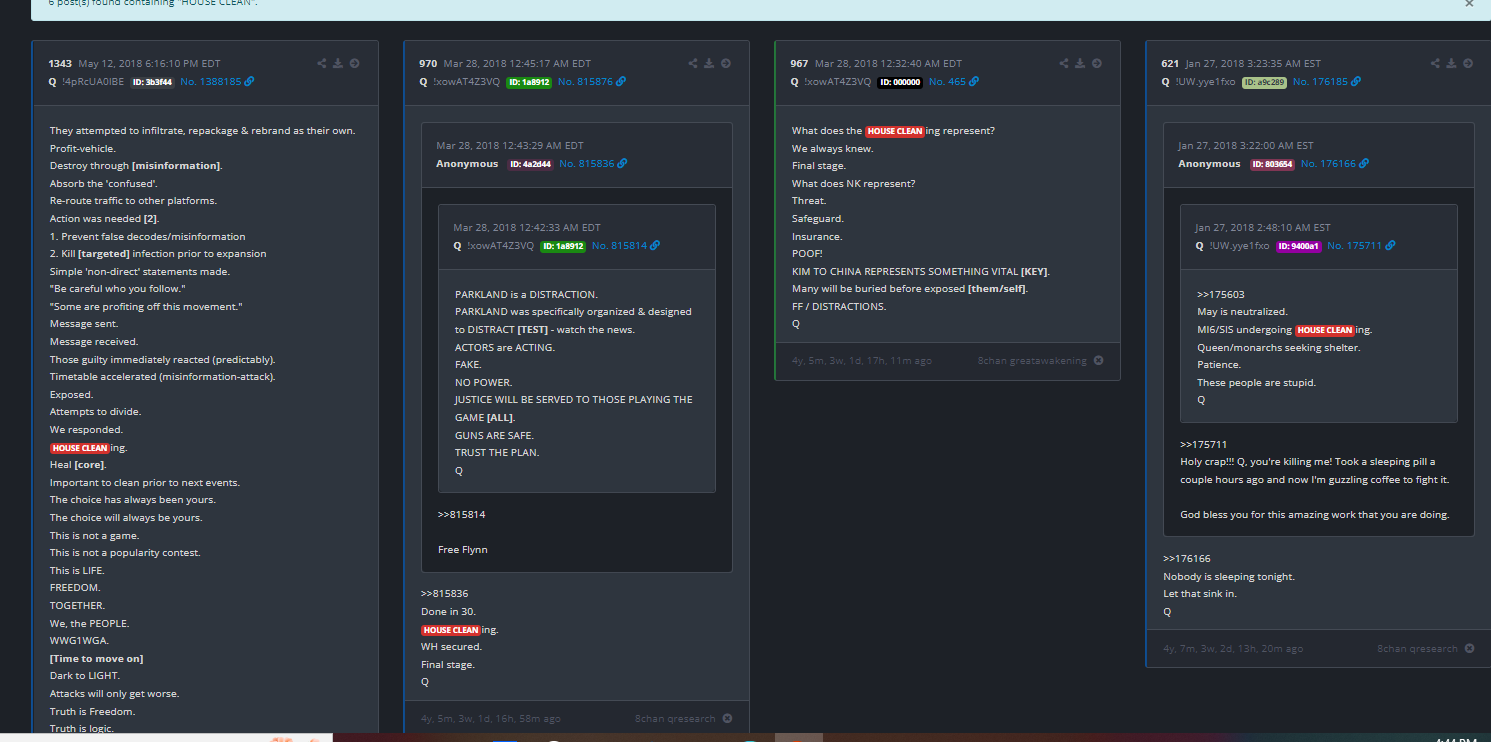
Task: Follow the No. 176185 link
Action: click(1327, 81)
